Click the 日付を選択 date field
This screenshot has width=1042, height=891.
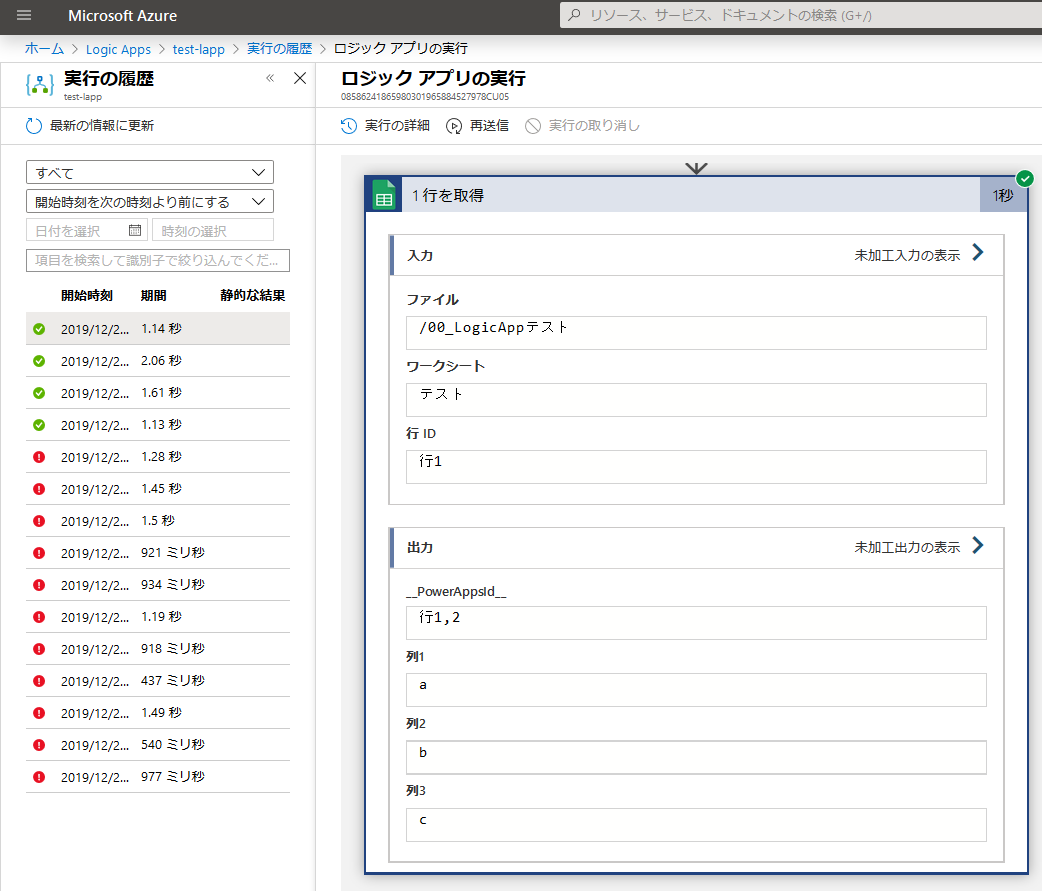point(87,231)
